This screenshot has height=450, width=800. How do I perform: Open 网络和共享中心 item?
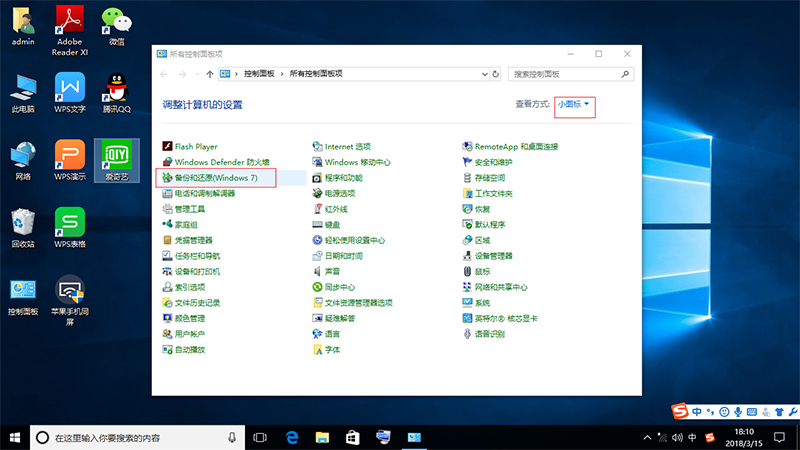coord(495,287)
